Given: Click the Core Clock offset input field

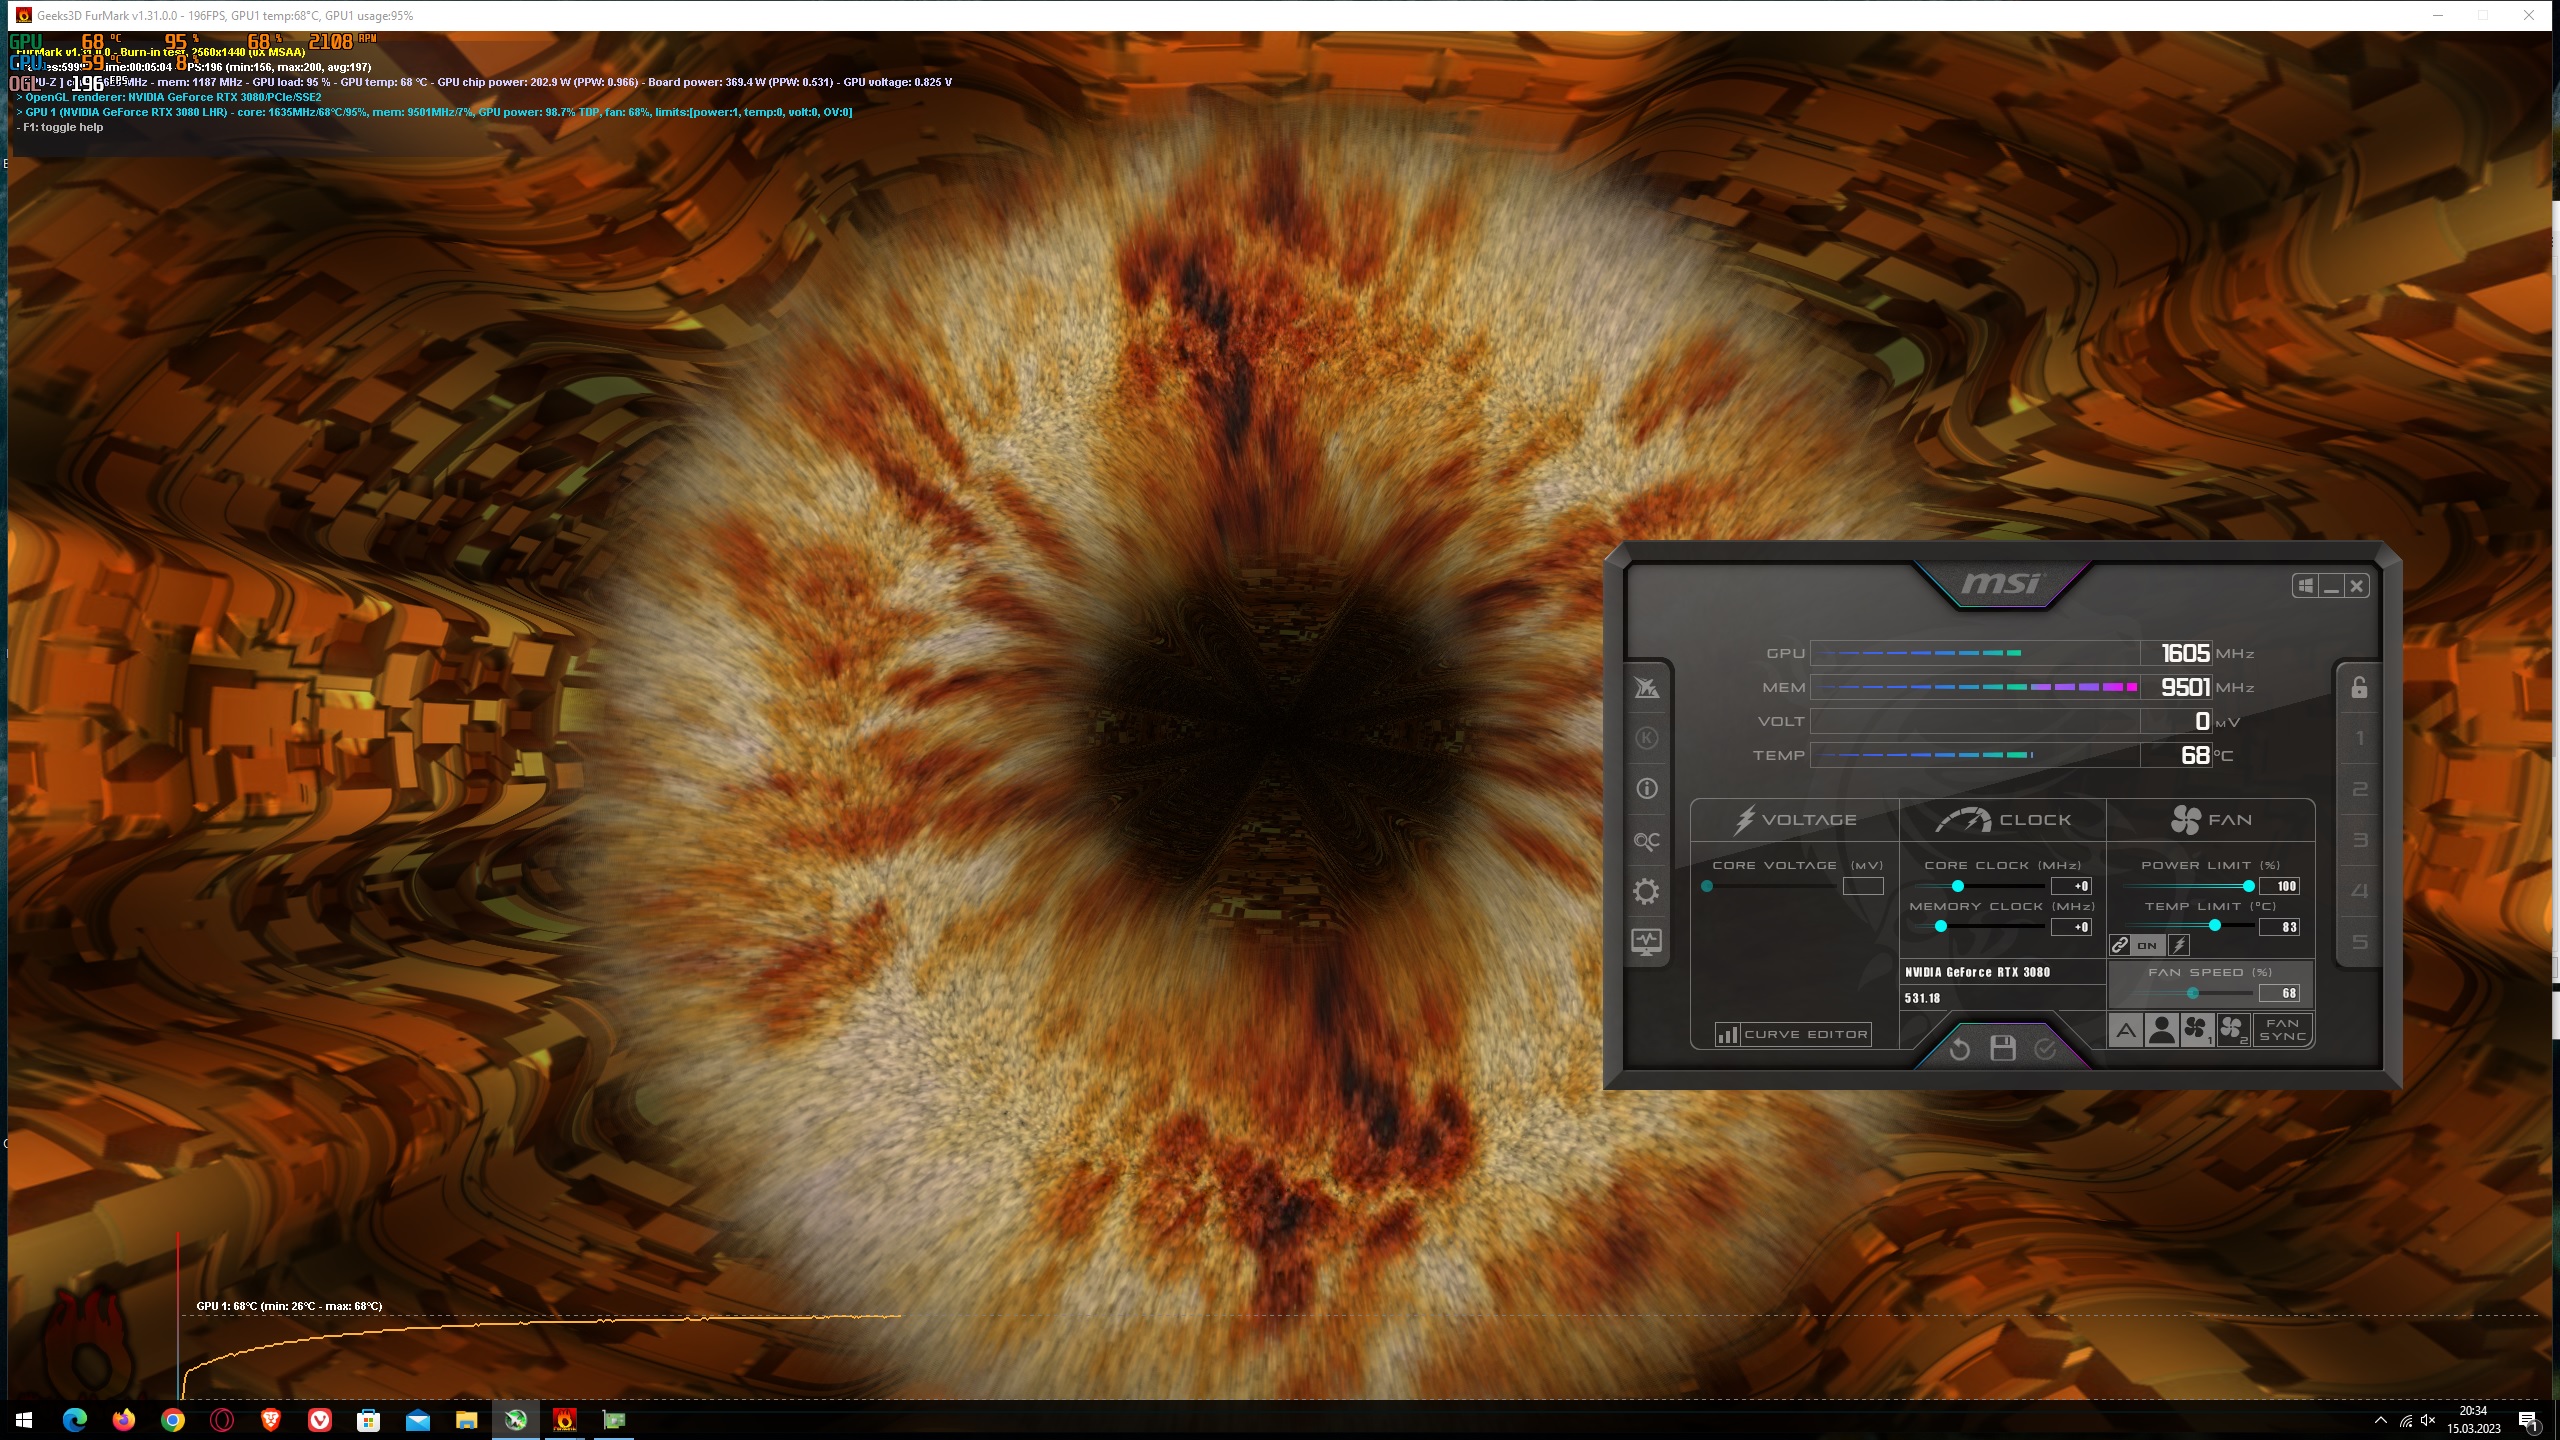Looking at the screenshot, I should tap(2070, 886).
